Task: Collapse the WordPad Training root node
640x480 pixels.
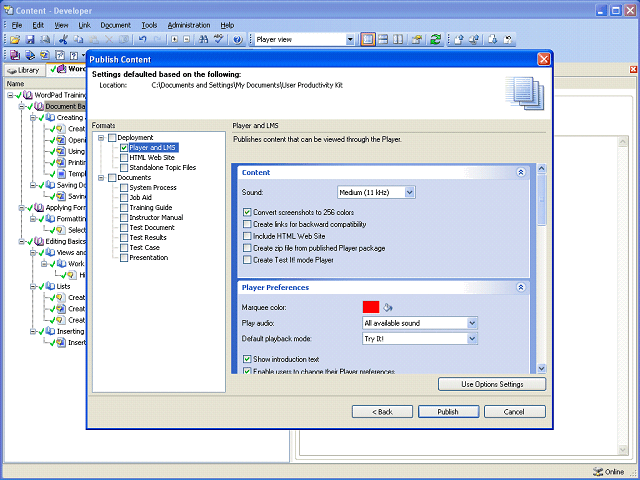Action: point(10,95)
